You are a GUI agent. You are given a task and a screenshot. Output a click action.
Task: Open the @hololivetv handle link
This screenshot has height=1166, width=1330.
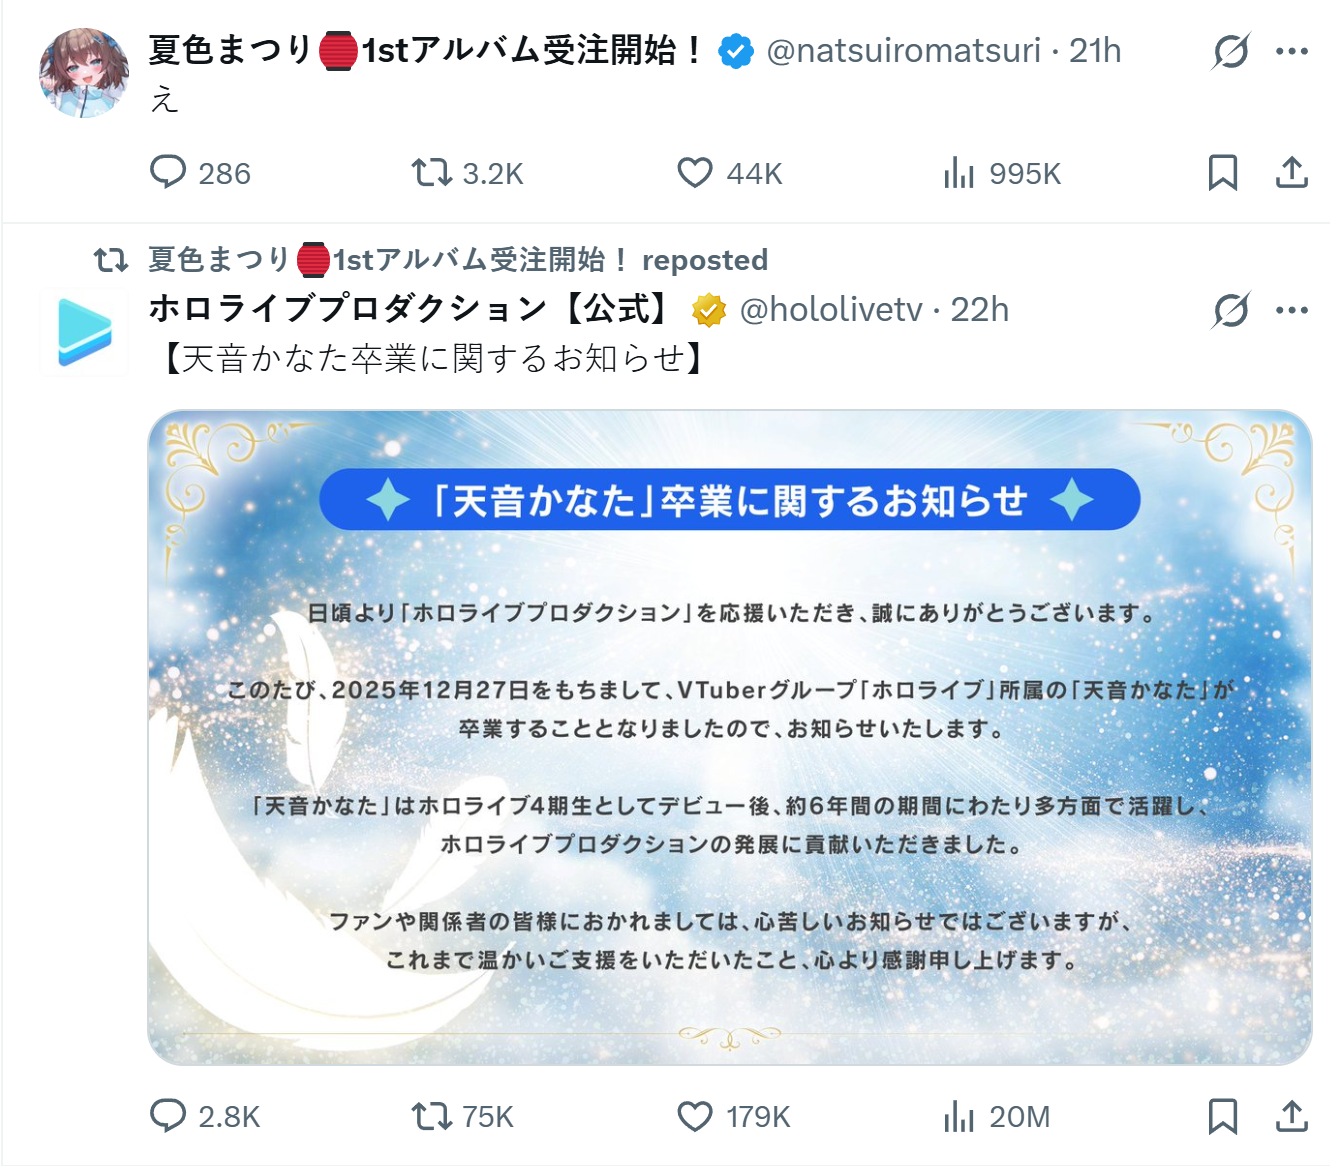pos(830,310)
